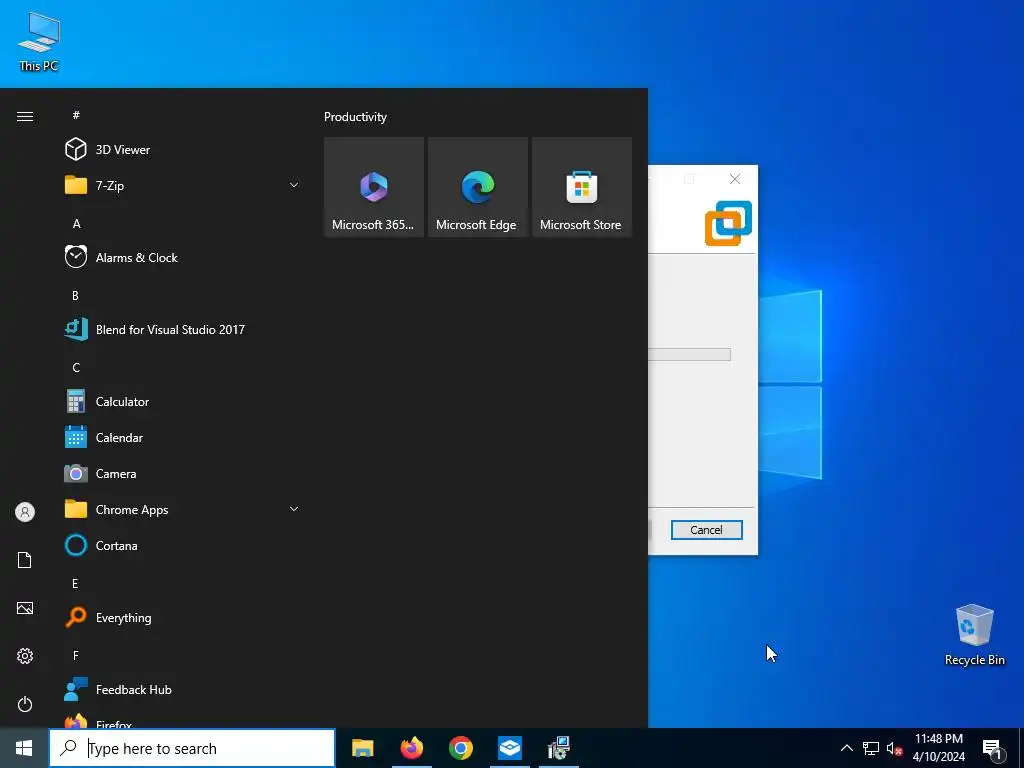The height and width of the screenshot is (768, 1024).
Task: Expand the 7-Zip folder chevron
Action: (x=294, y=185)
